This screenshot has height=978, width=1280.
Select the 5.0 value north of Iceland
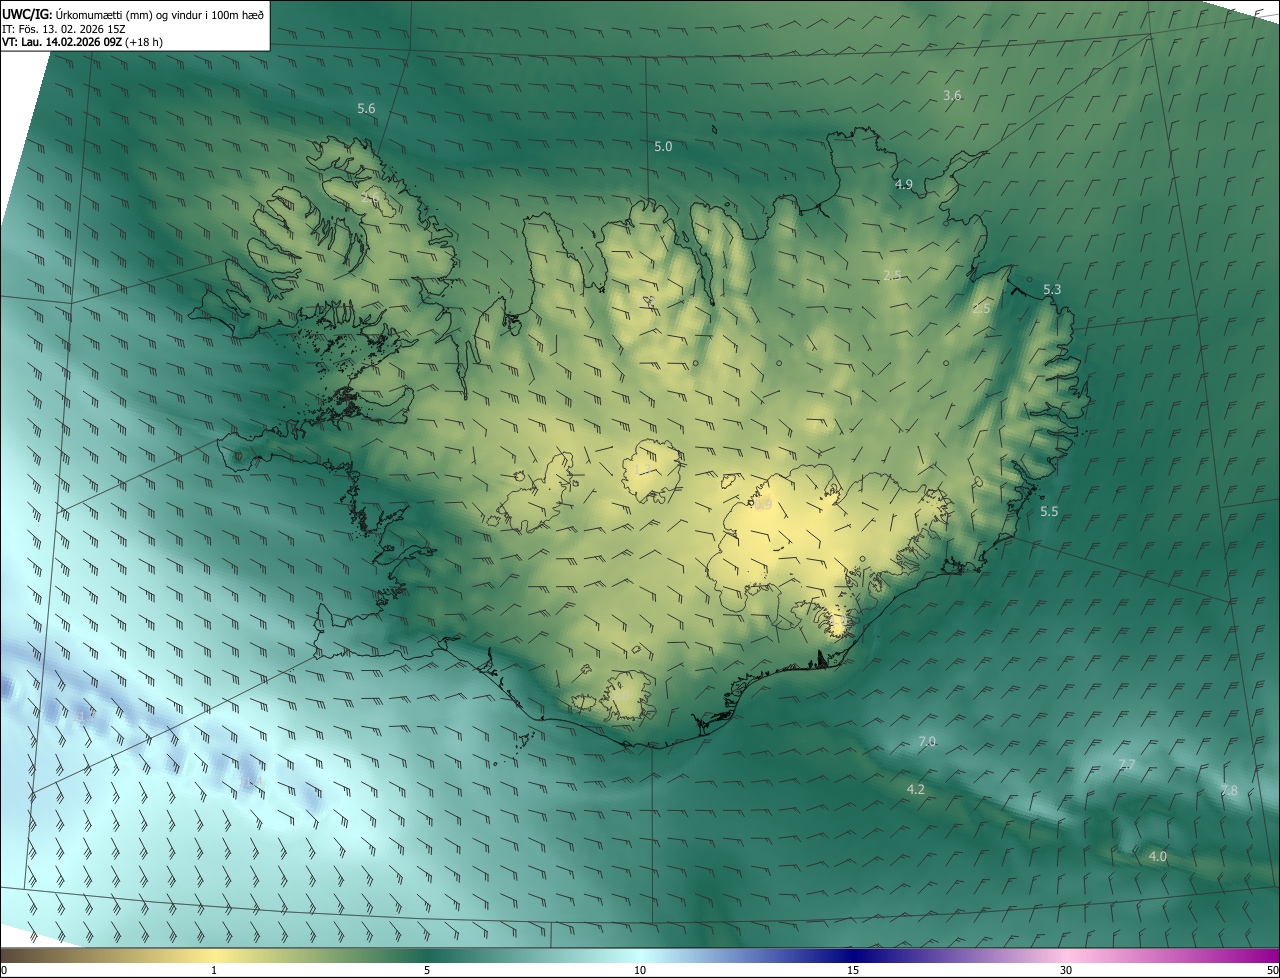[663, 146]
